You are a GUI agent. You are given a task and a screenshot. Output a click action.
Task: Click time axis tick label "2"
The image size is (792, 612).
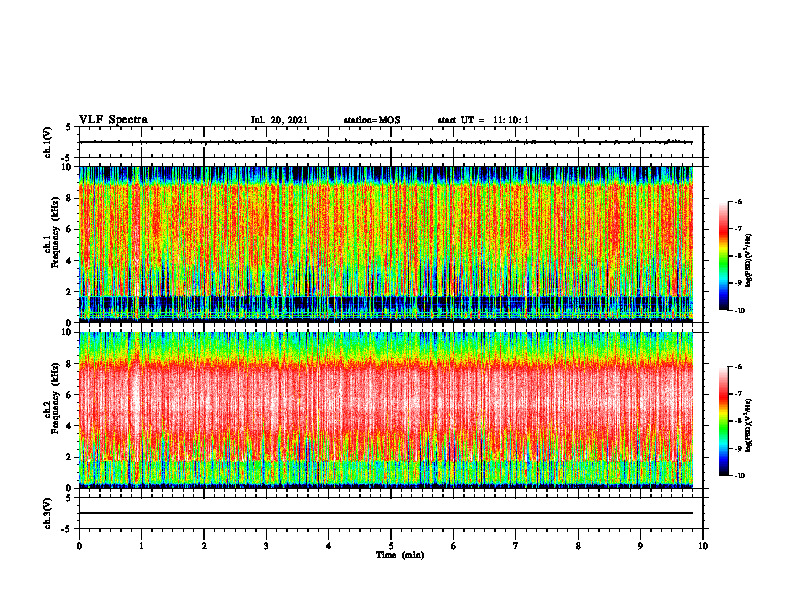pos(204,546)
